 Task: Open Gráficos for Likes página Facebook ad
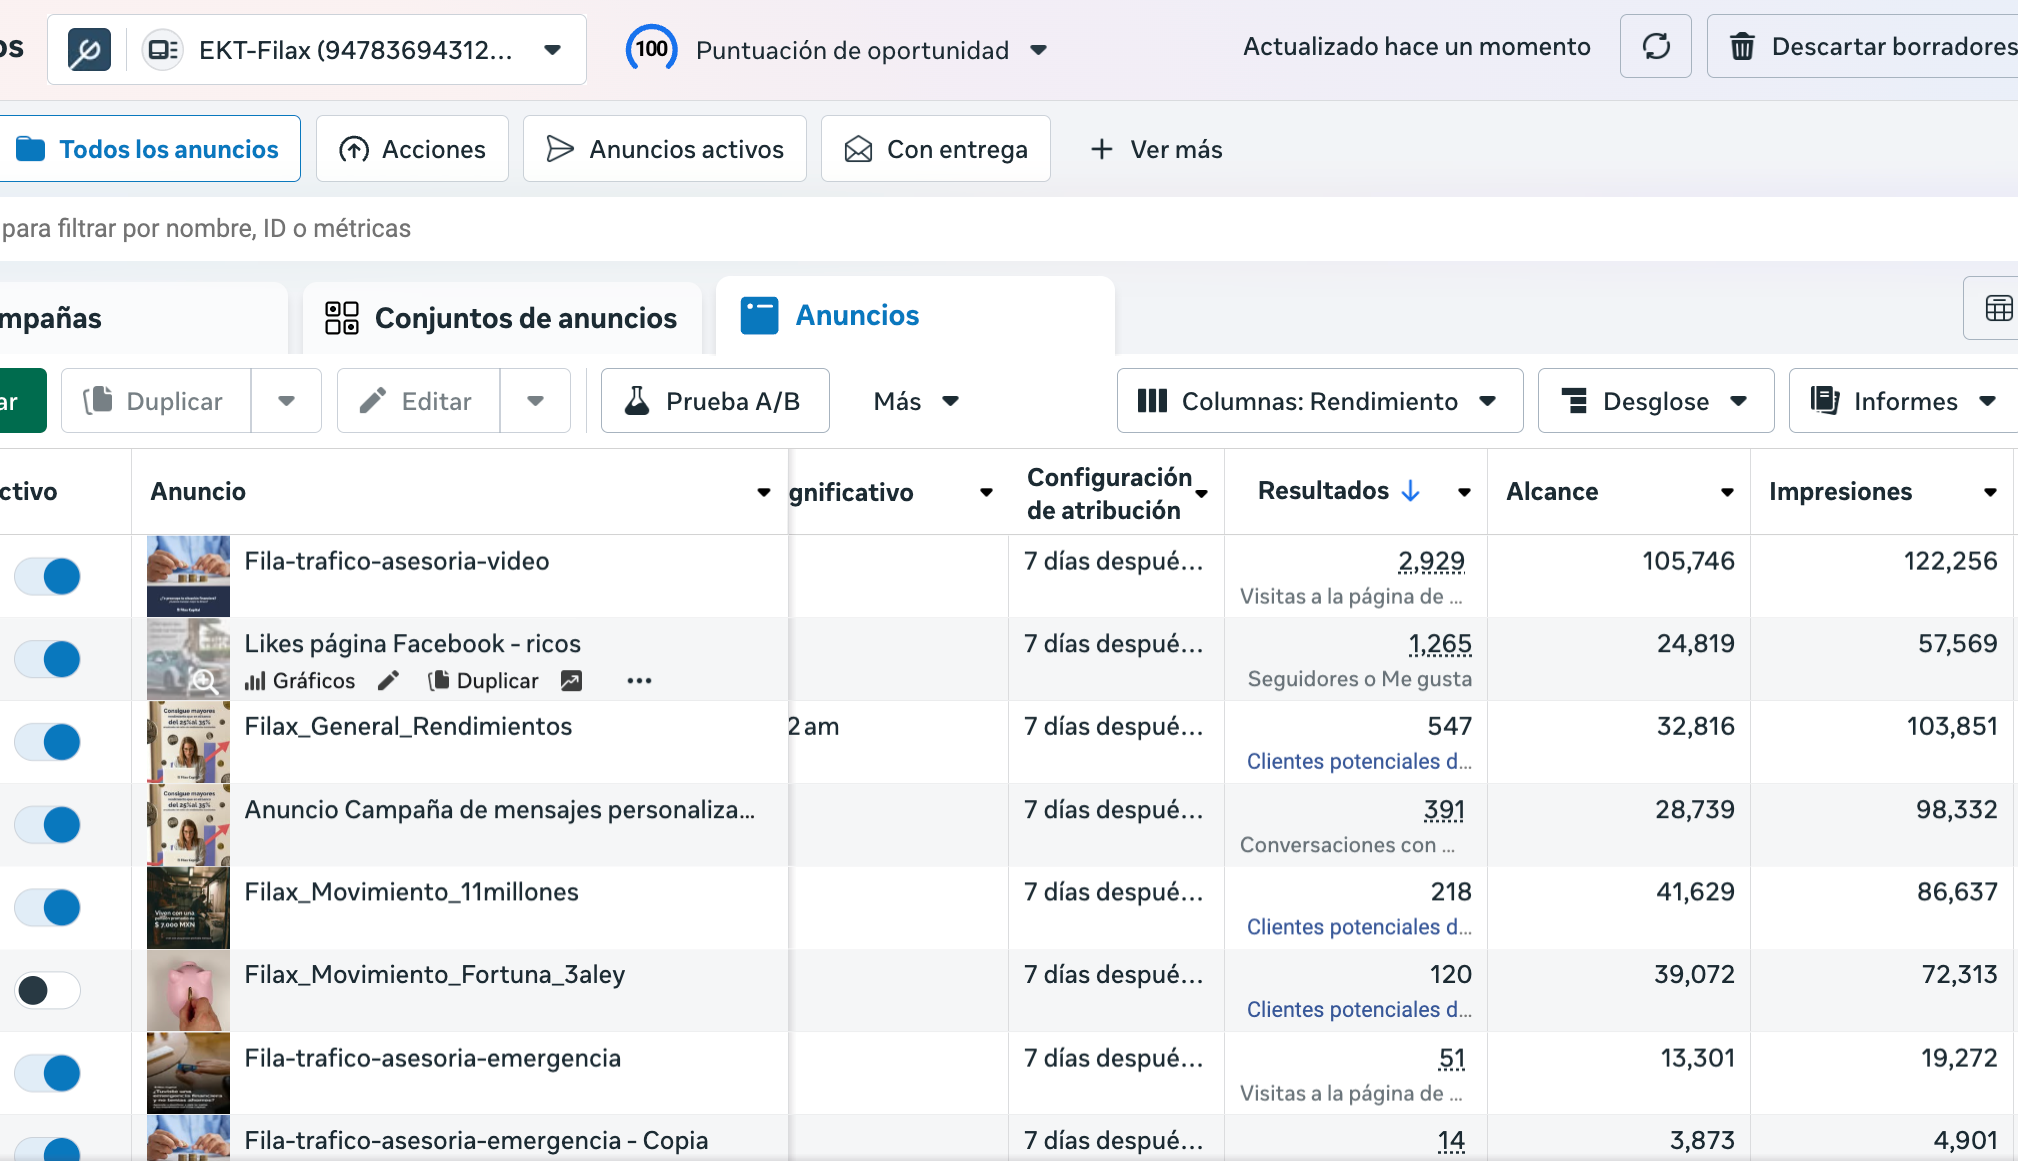299,680
